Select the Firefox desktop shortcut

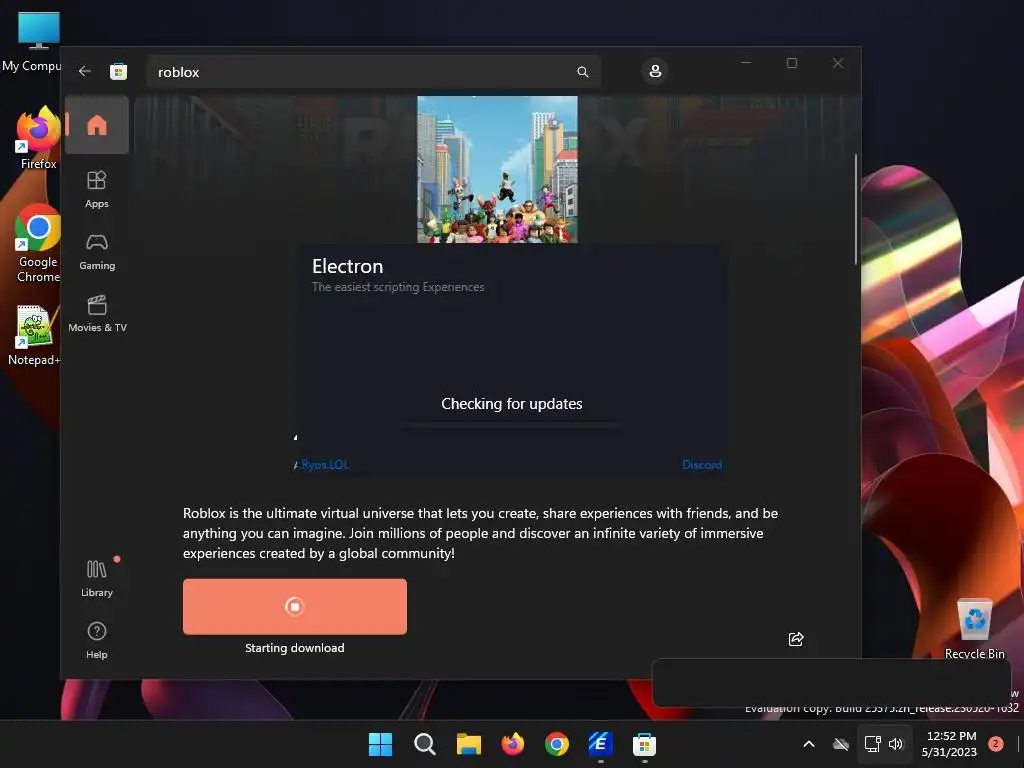38,138
